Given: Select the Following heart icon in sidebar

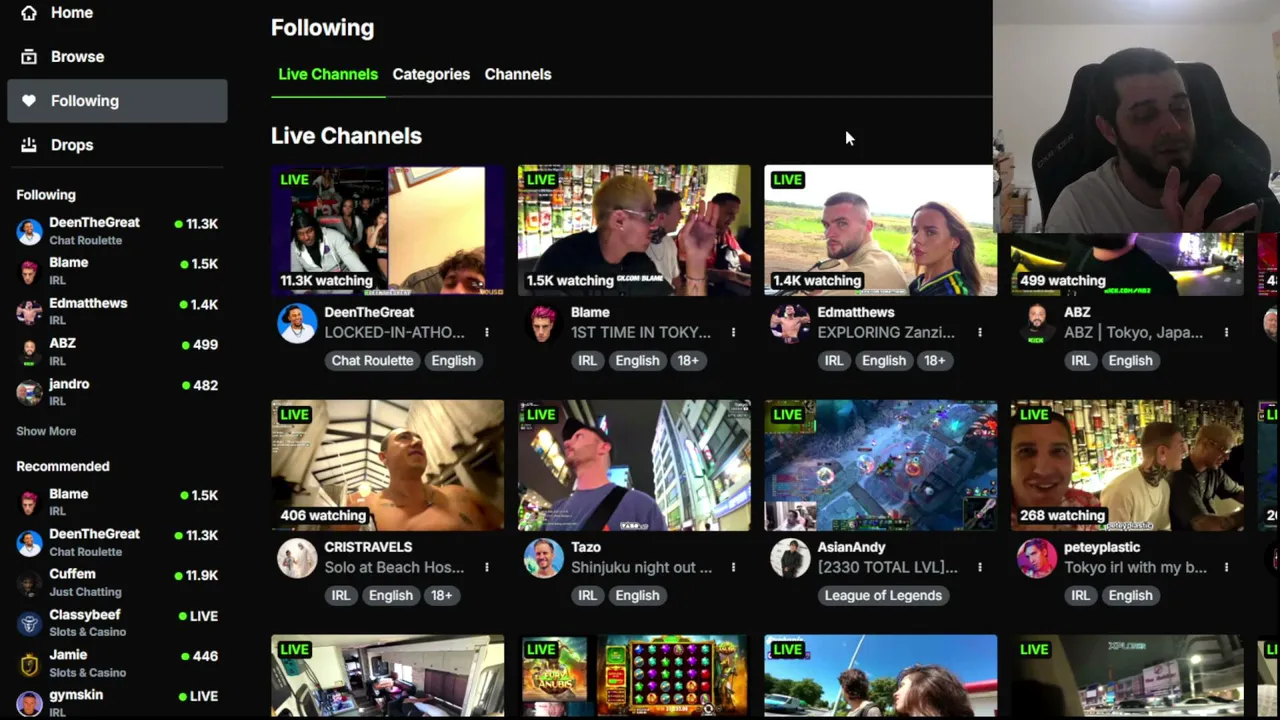Looking at the screenshot, I should click(x=29, y=101).
